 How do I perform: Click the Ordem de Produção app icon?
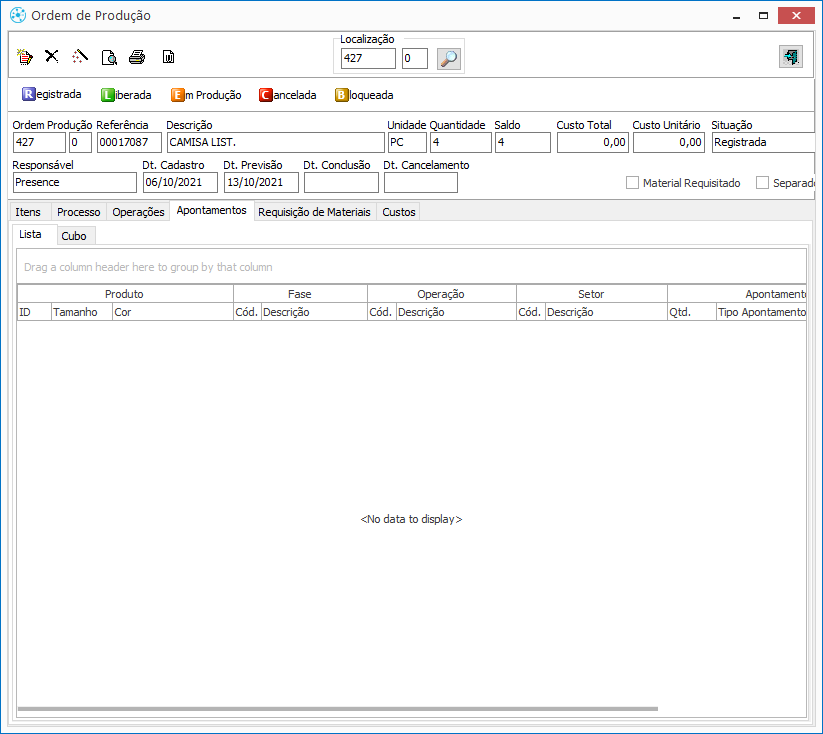pos(17,15)
